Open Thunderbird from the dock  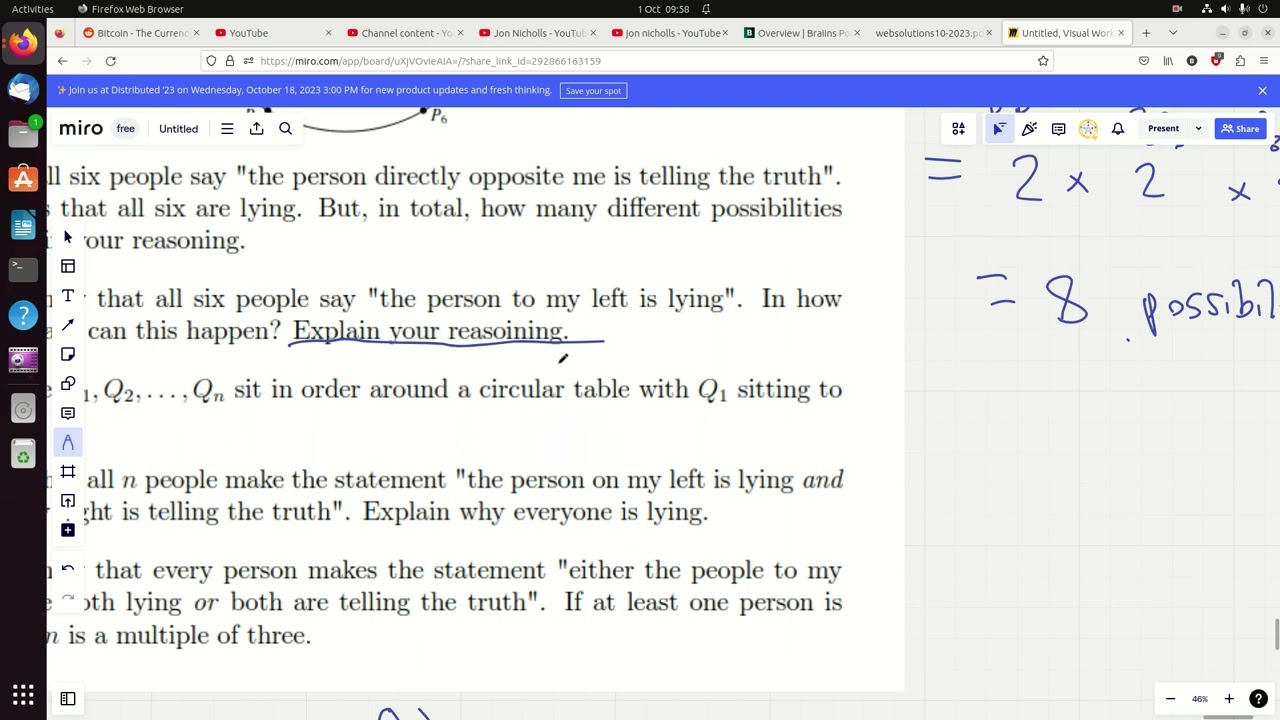pyautogui.click(x=23, y=88)
